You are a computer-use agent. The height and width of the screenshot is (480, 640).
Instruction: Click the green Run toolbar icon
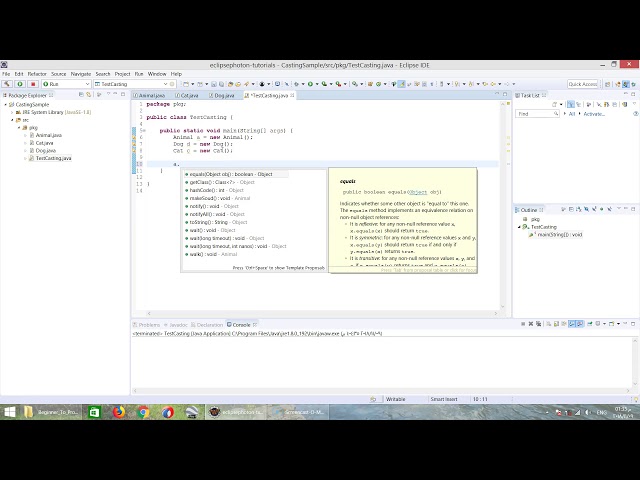310,84
